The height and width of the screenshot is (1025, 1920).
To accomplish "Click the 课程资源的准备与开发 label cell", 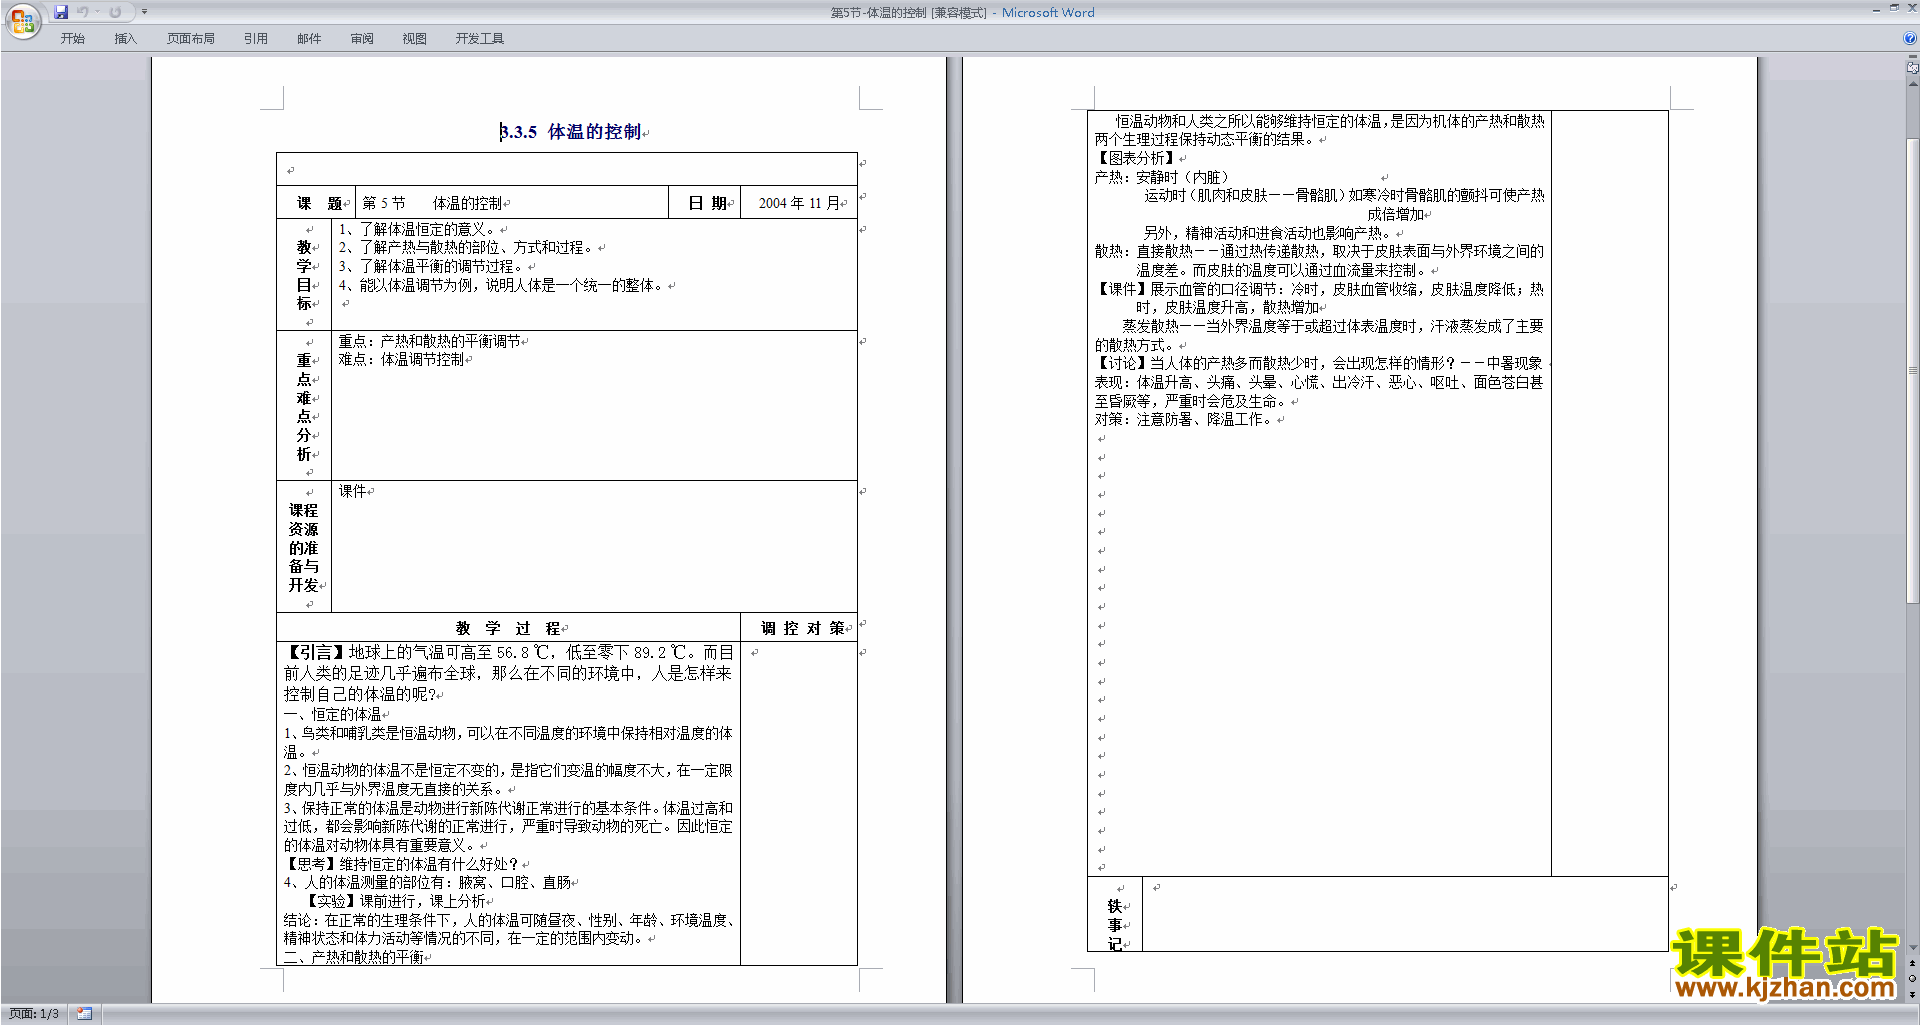I will coord(303,548).
